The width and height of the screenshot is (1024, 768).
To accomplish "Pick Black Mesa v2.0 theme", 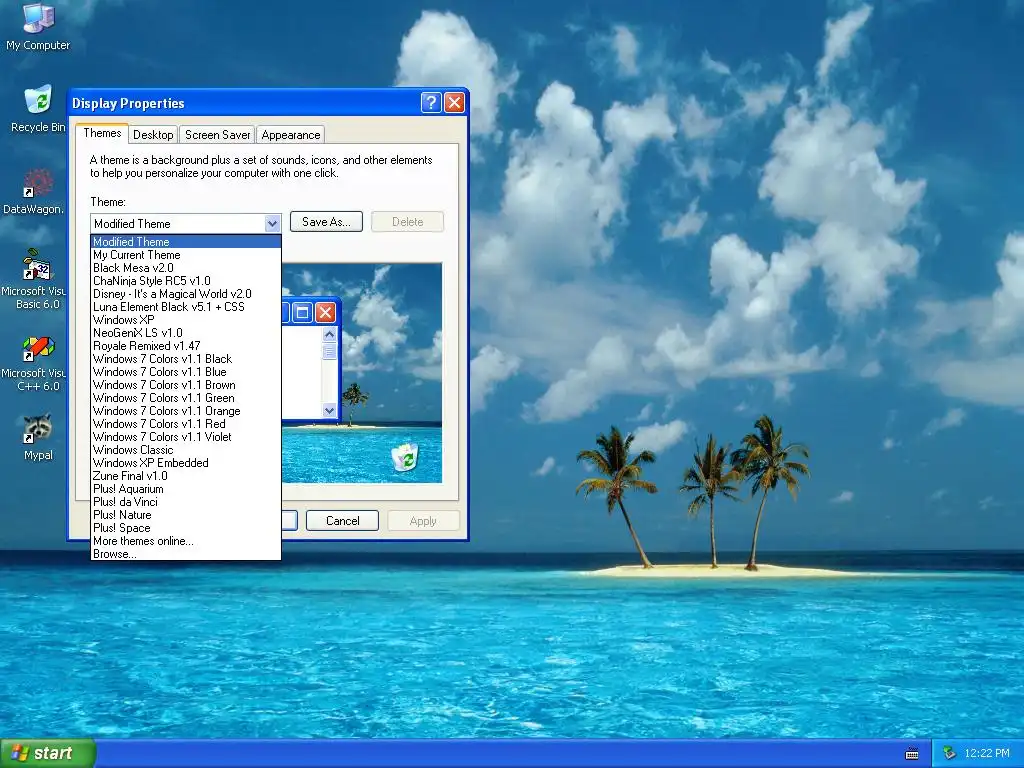I will click(185, 268).
